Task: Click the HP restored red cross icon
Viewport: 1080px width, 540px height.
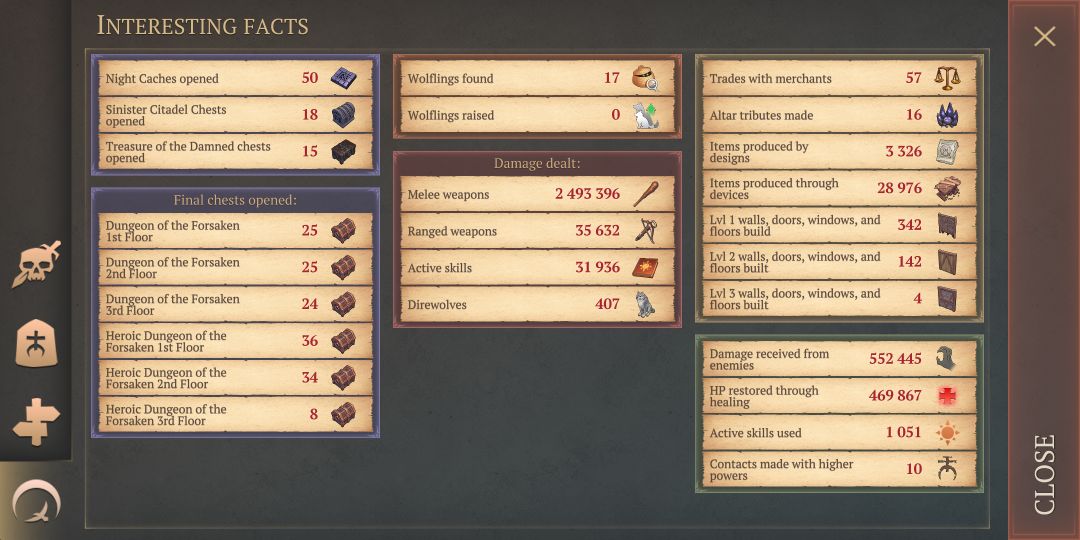Action: (x=948, y=395)
